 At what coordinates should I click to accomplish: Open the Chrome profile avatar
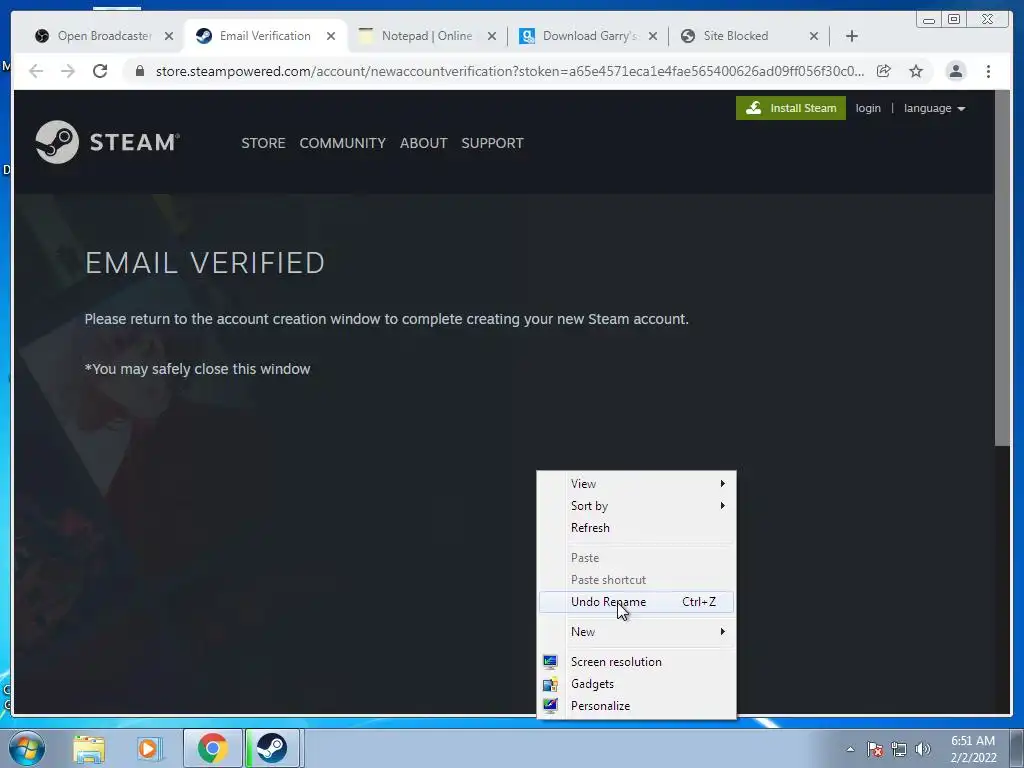[955, 71]
